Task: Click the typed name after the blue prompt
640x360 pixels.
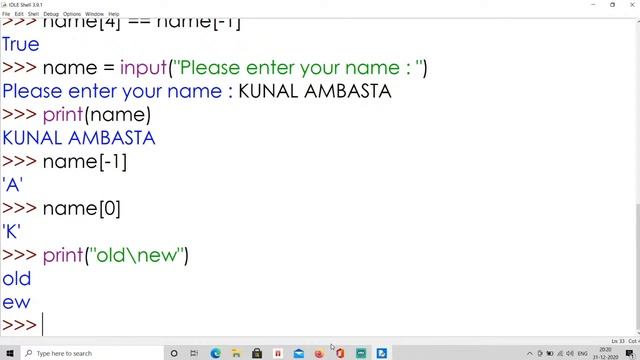Action: point(315,91)
